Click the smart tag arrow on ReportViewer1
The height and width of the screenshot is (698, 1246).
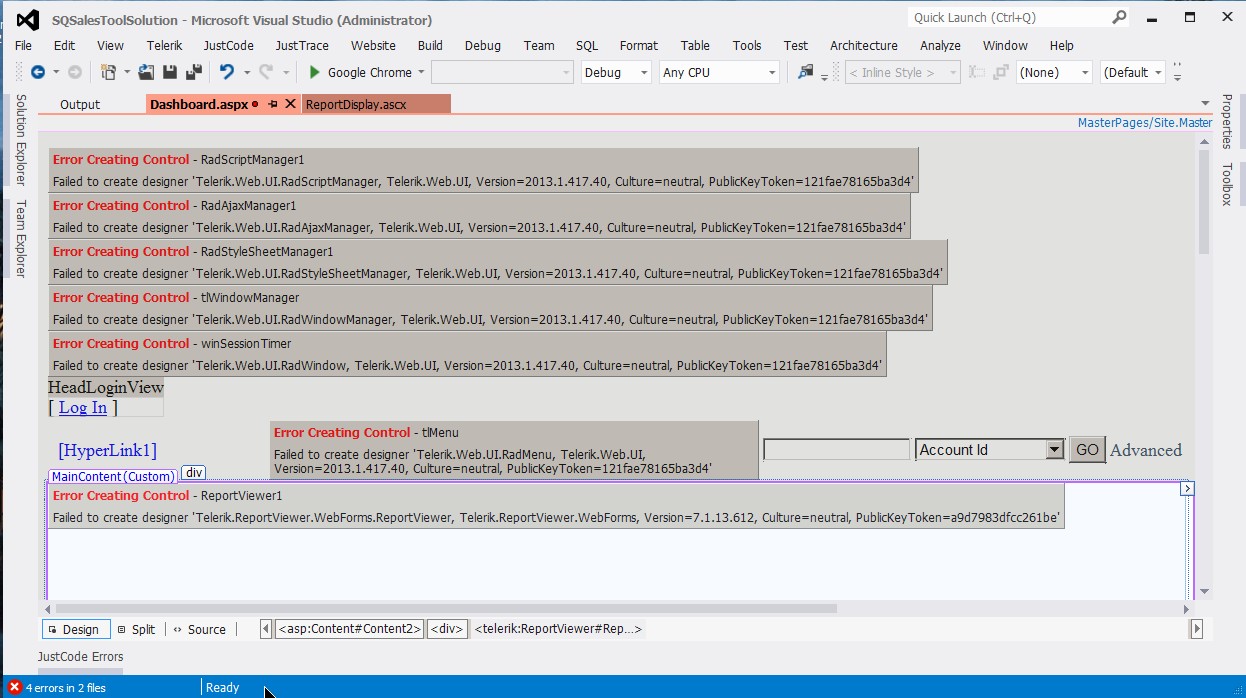tap(1187, 489)
